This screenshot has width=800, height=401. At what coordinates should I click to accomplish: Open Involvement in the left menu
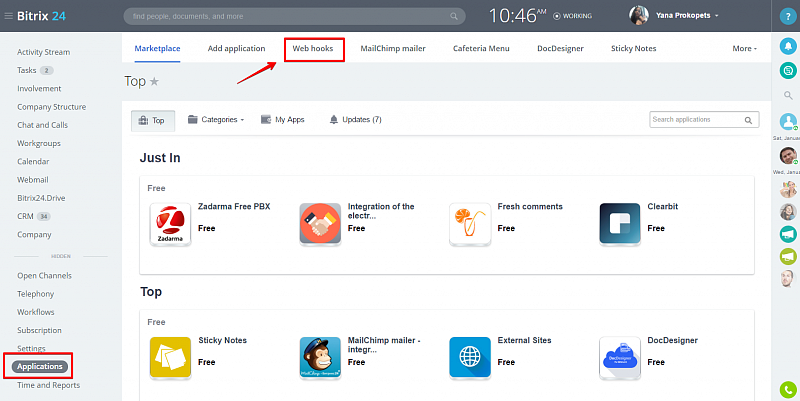(x=39, y=88)
